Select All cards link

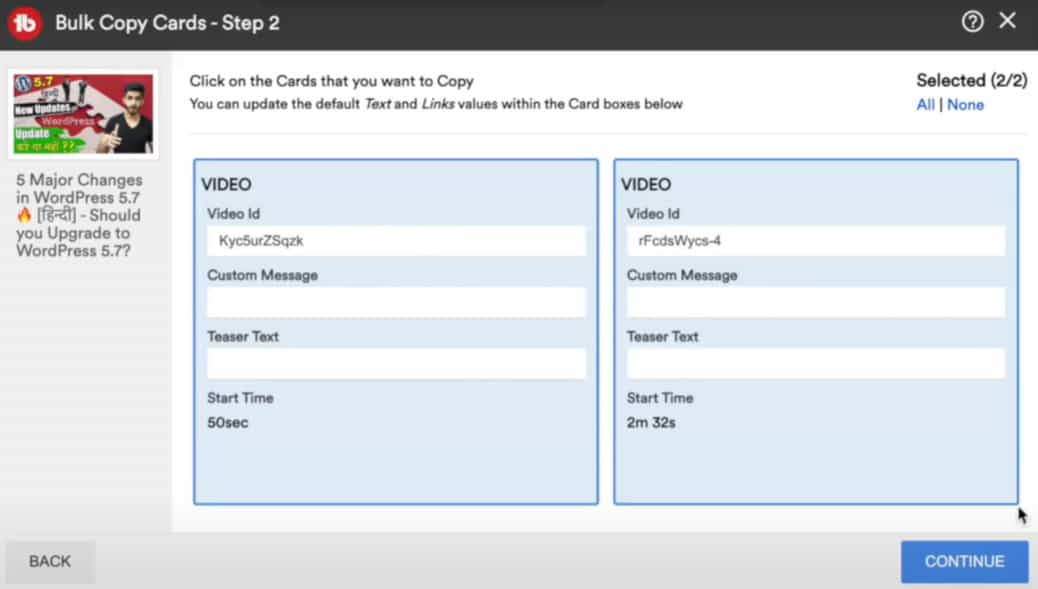click(x=925, y=105)
